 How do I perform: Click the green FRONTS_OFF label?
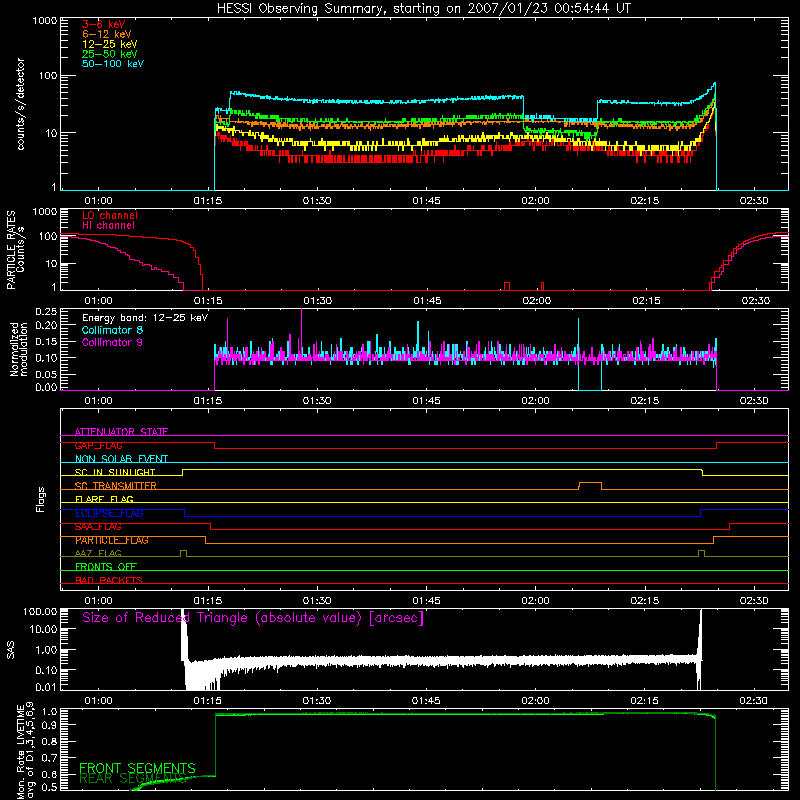click(x=106, y=567)
